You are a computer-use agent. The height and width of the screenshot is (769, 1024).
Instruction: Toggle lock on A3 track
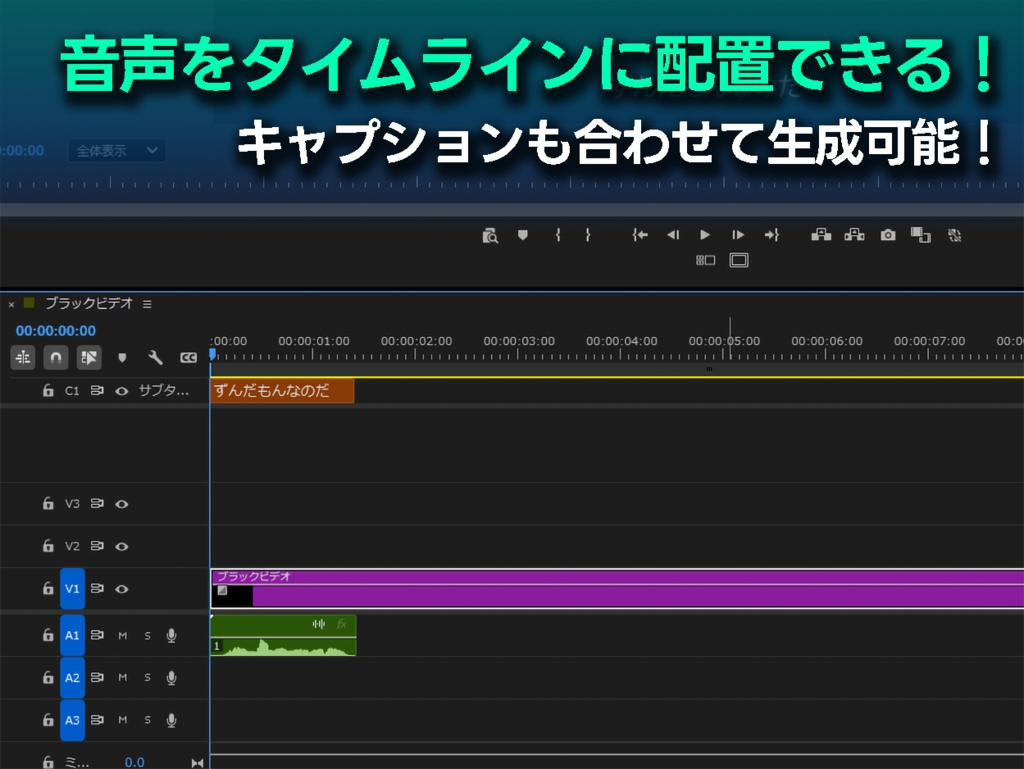coord(48,720)
